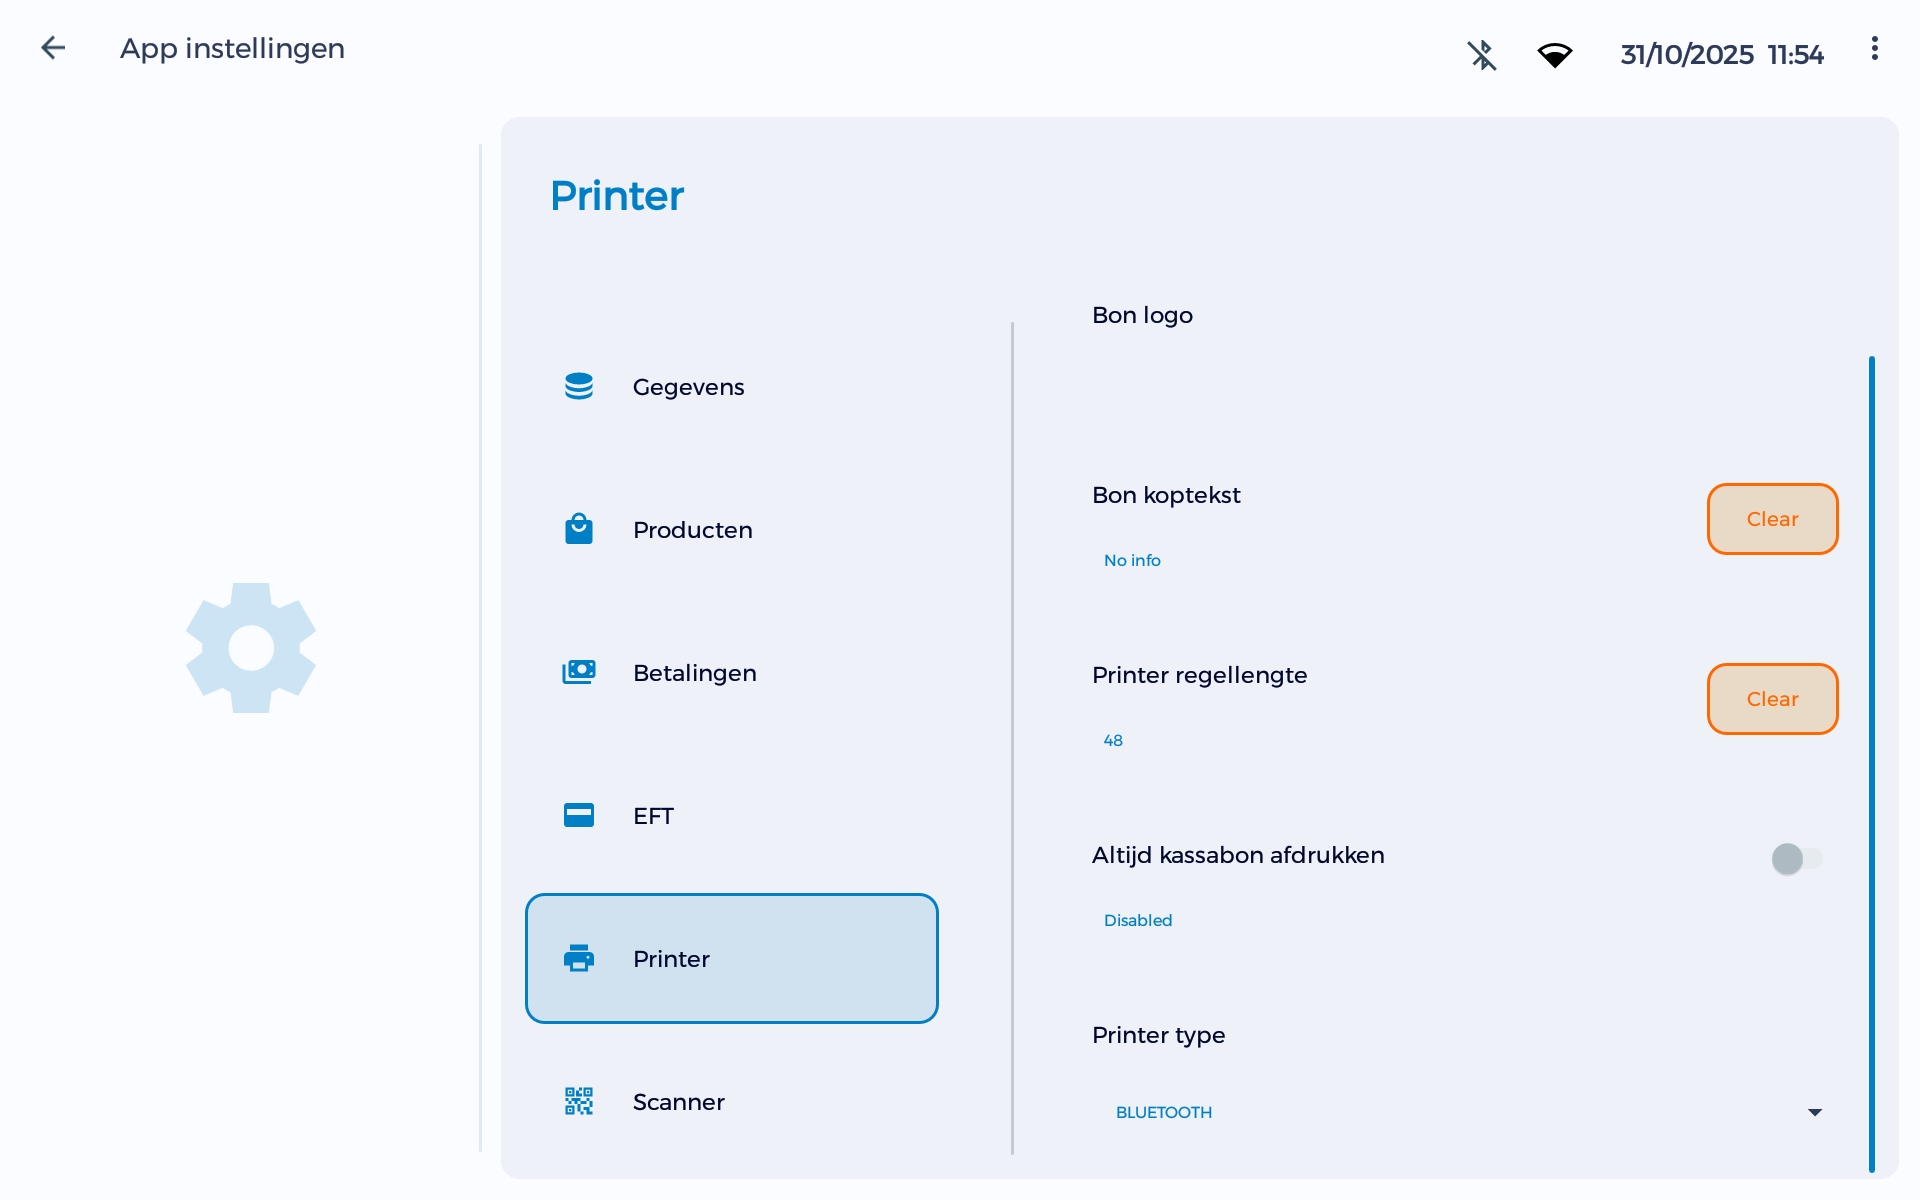Clear the Printer regellengte value
The height and width of the screenshot is (1200, 1920).
pos(1772,699)
